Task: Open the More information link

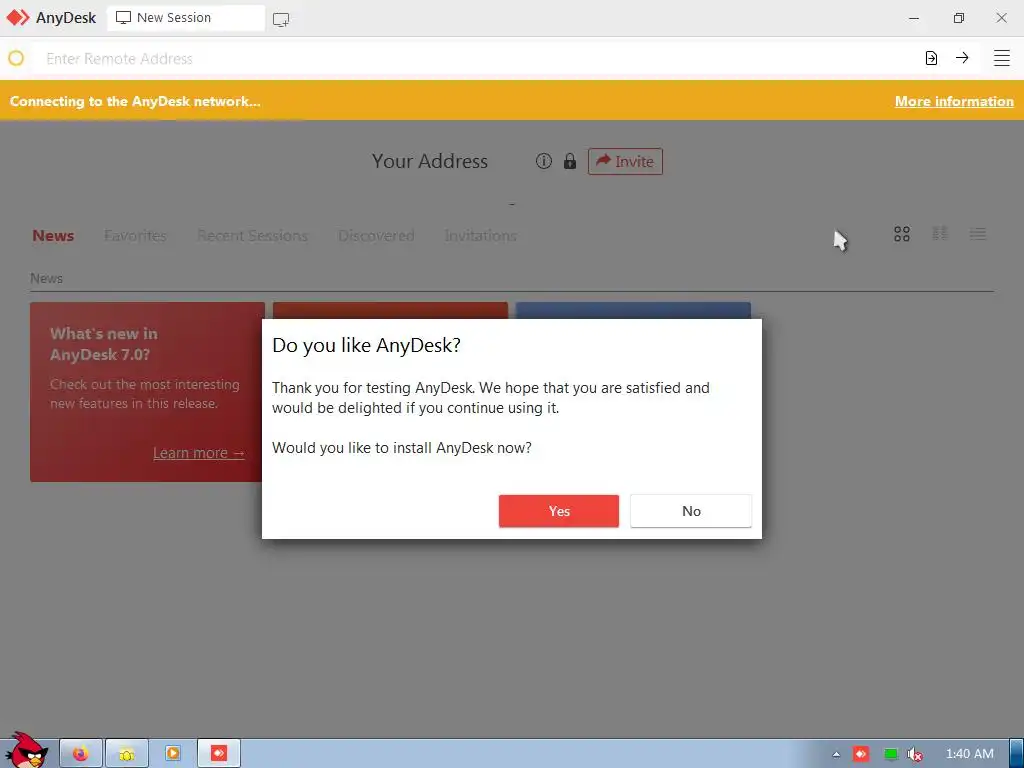Action: point(954,101)
